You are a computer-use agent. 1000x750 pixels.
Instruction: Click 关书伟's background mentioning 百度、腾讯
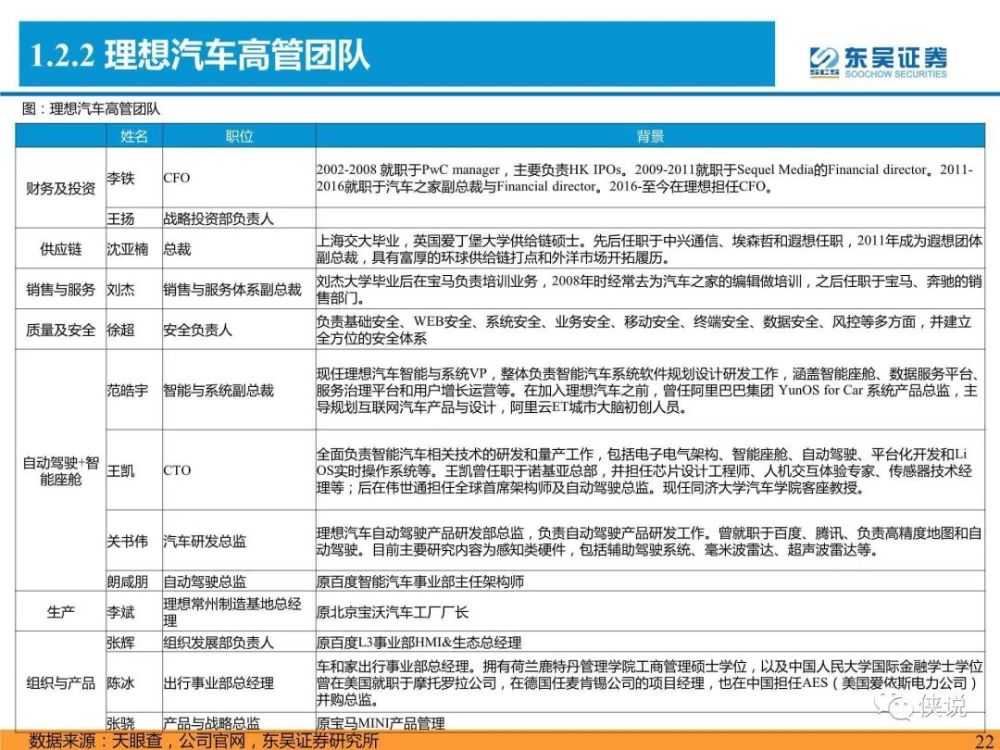point(649,541)
